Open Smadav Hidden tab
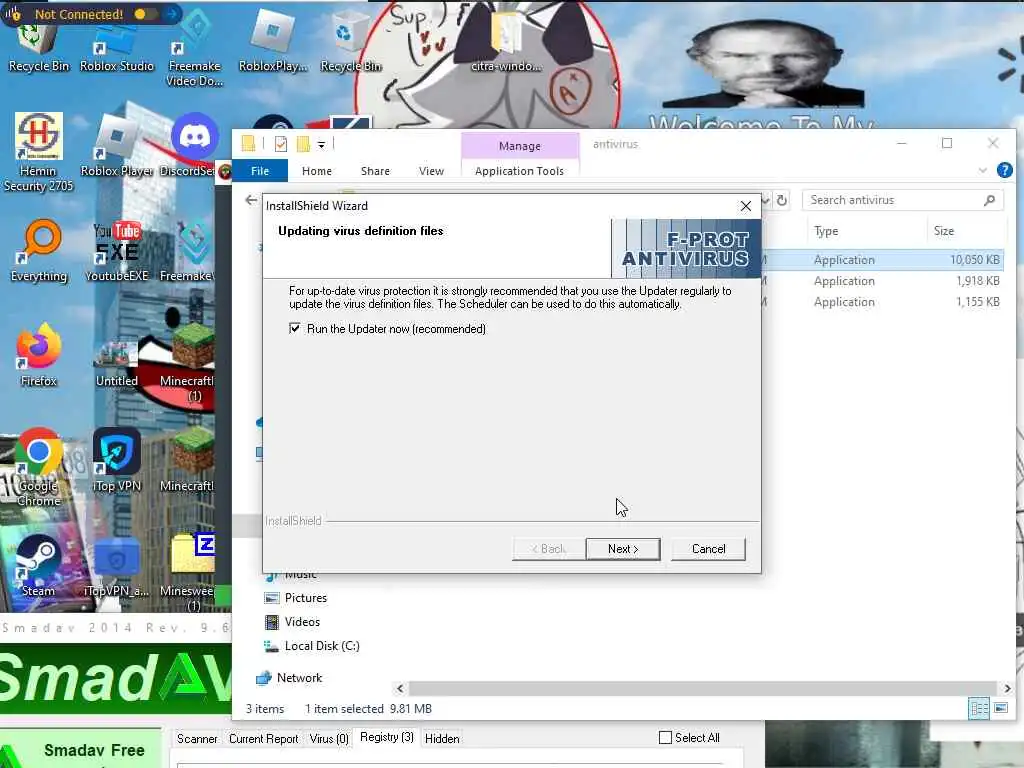This screenshot has width=1024, height=768. 442,738
